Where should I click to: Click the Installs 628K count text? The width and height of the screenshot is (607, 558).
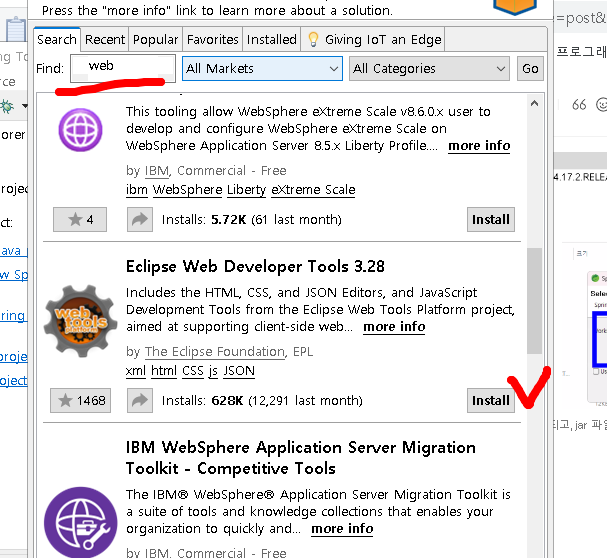tap(262, 400)
